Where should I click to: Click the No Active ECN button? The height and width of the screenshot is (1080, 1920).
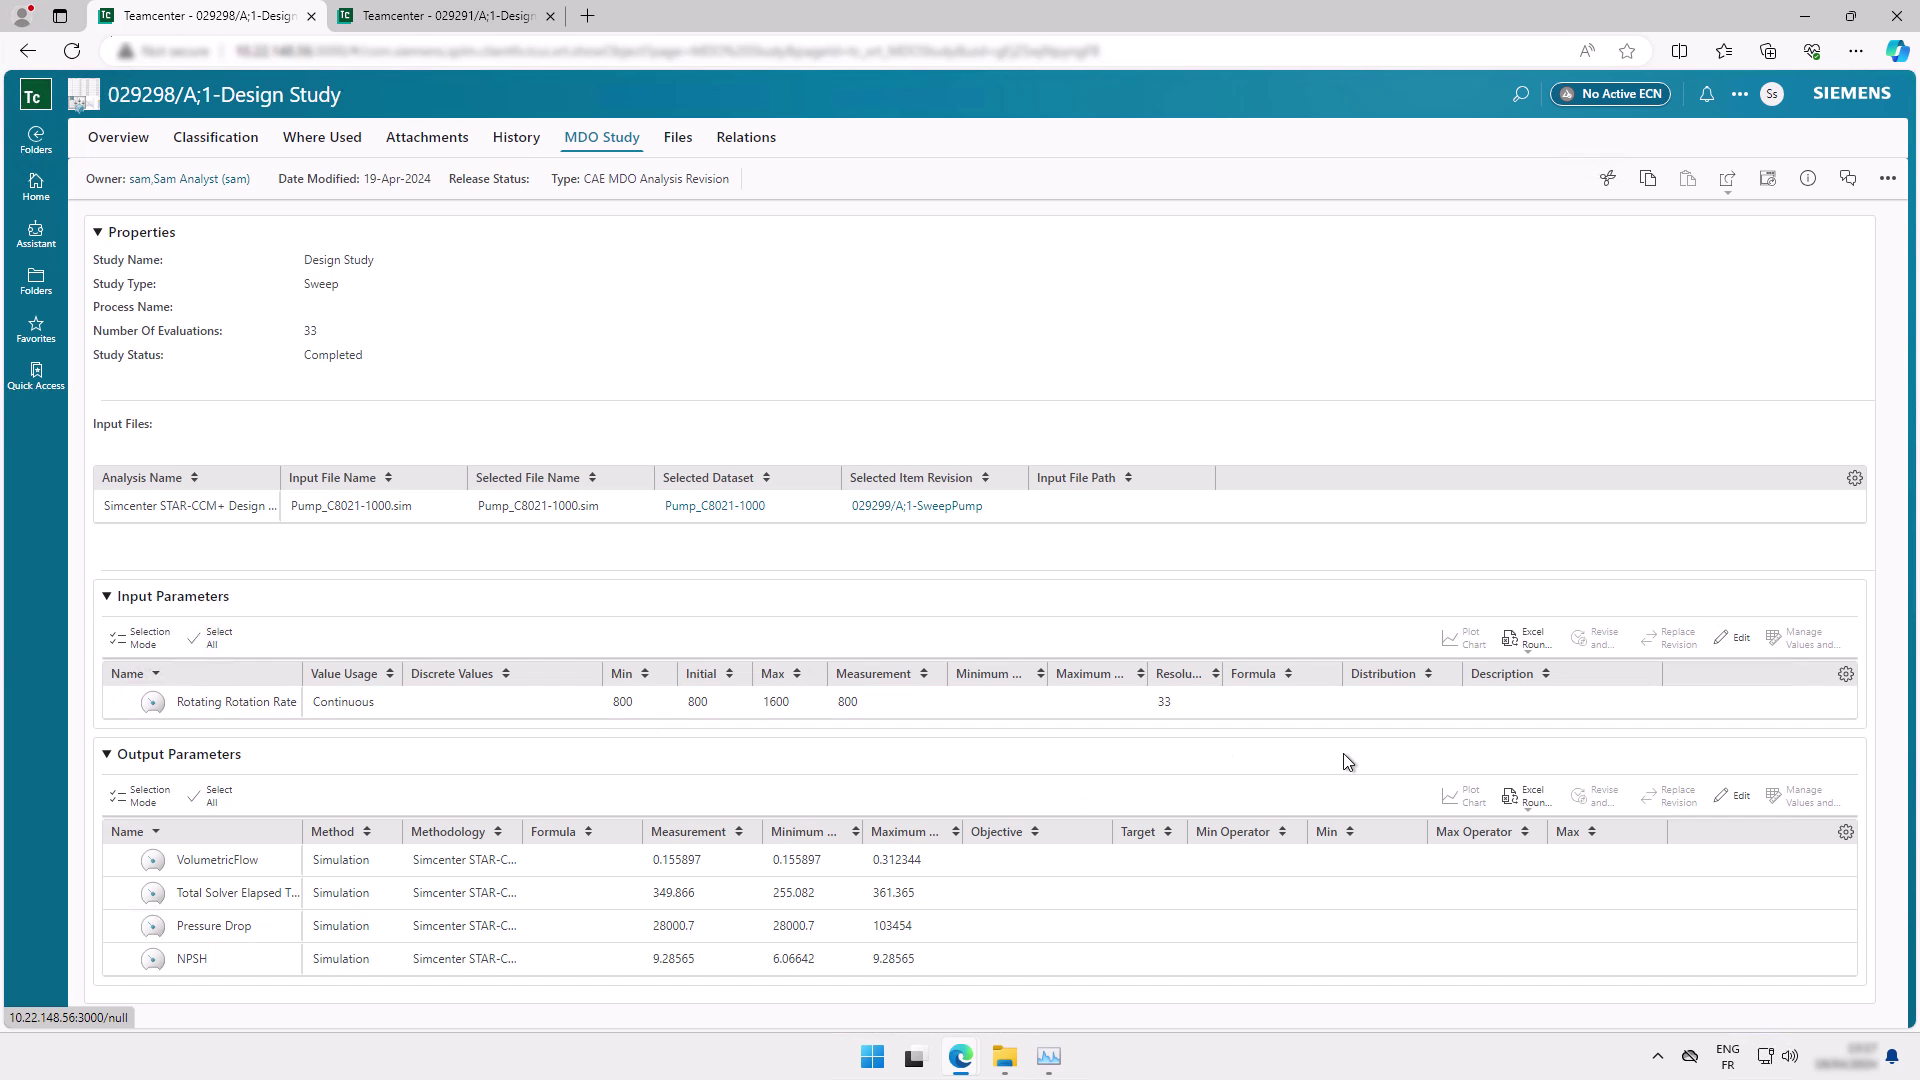tap(1609, 93)
